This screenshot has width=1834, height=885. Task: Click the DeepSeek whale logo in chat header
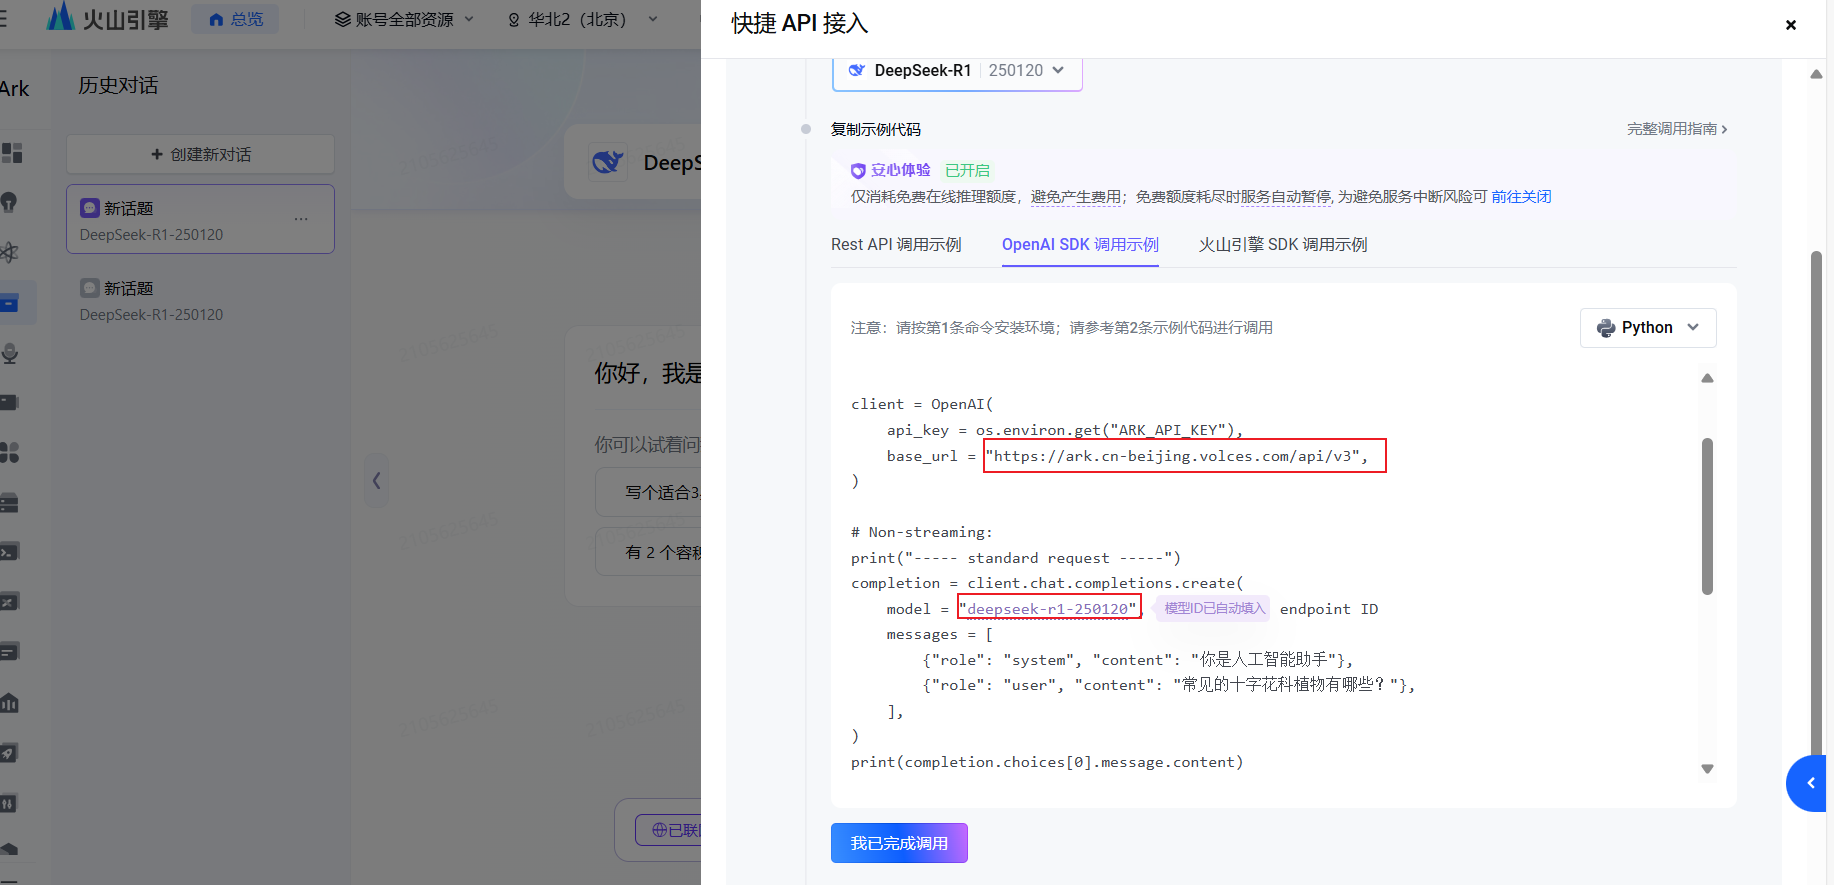pyautogui.click(x=608, y=162)
